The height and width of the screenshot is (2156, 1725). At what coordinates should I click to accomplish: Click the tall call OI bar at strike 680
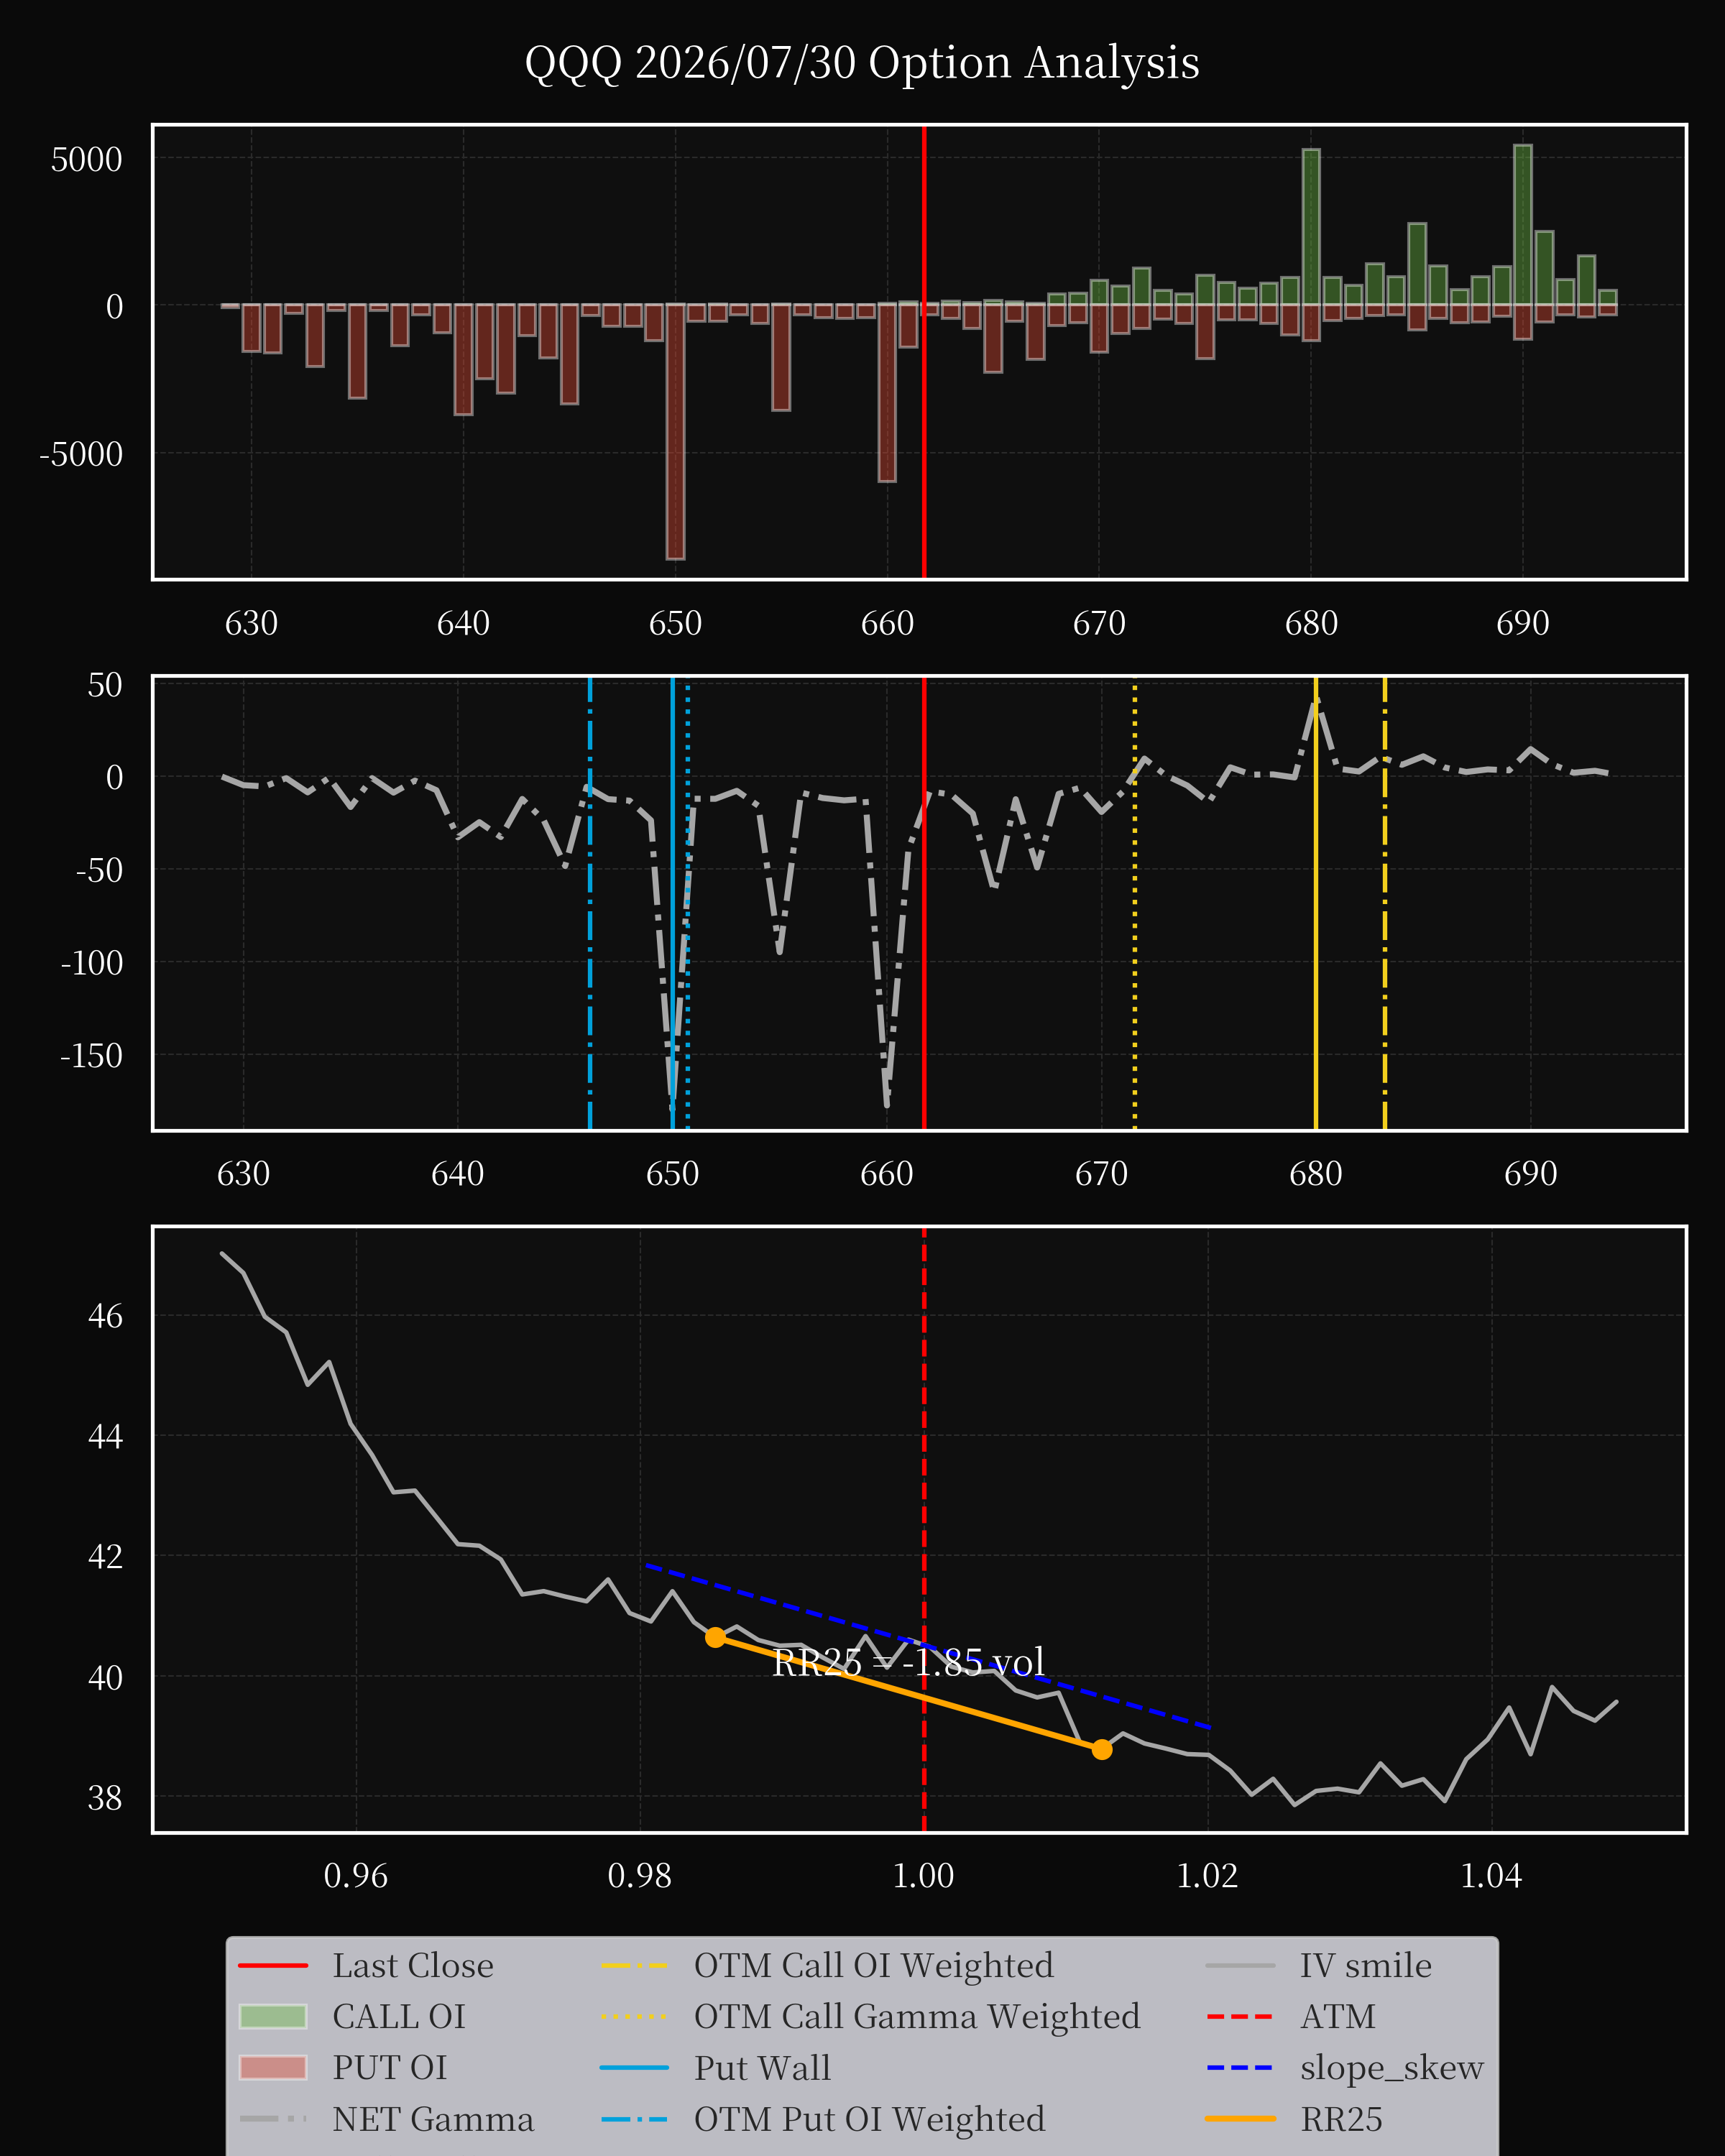[1311, 227]
